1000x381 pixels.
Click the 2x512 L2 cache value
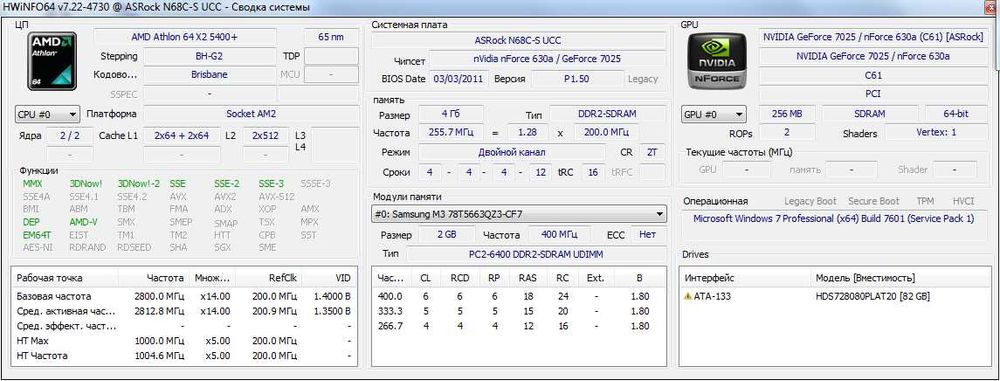[x=267, y=135]
